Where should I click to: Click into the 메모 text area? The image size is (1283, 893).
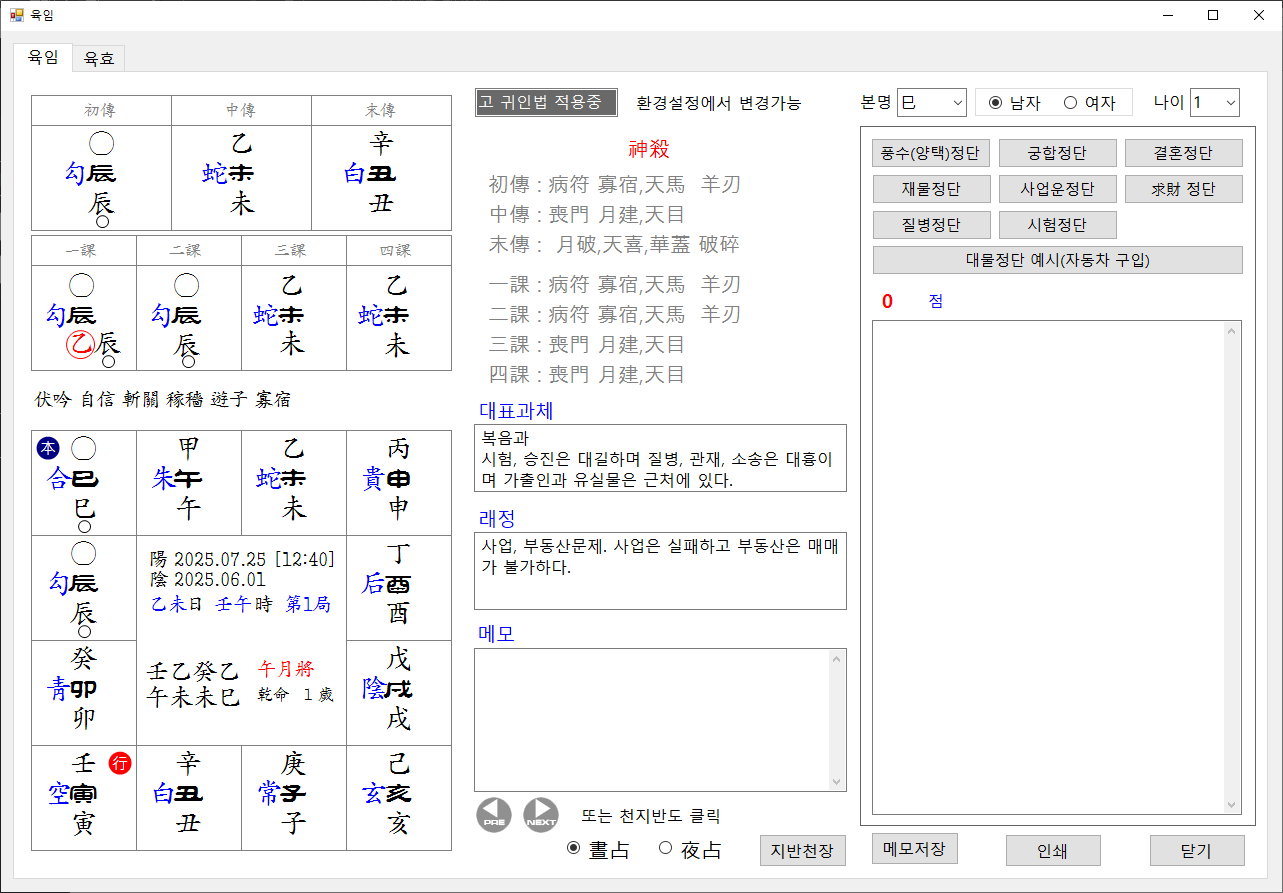tap(652, 720)
